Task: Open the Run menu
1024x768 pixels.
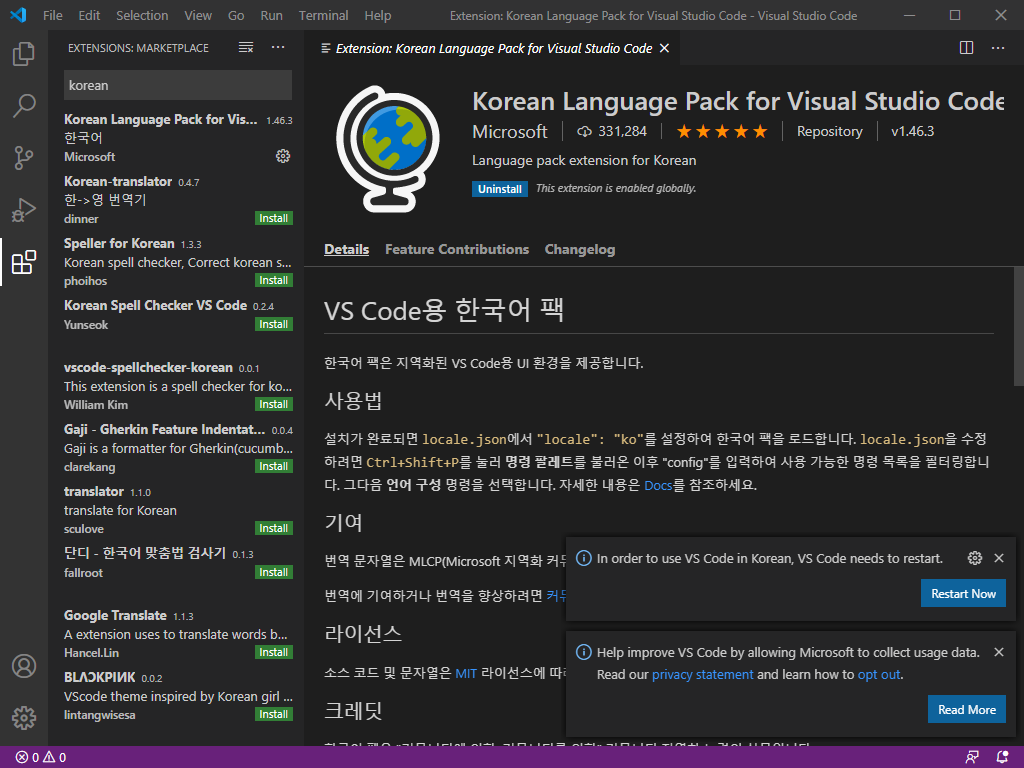Action: click(271, 15)
